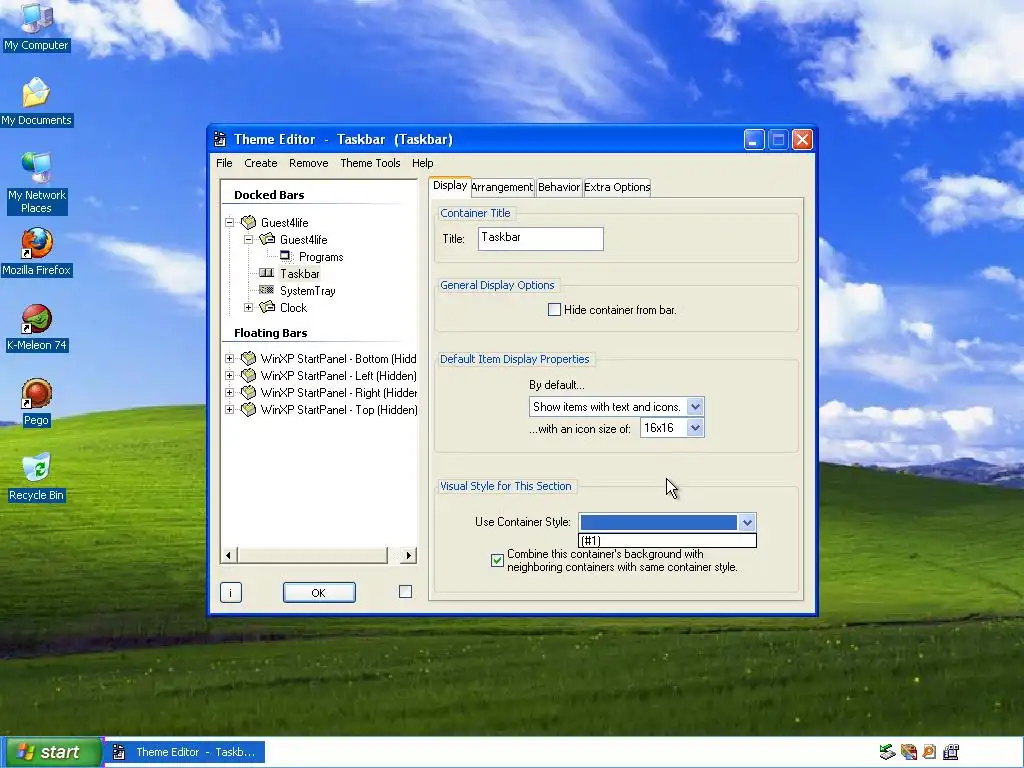The width and height of the screenshot is (1024, 768).
Task: Click the Windows start button
Action: (x=52, y=752)
